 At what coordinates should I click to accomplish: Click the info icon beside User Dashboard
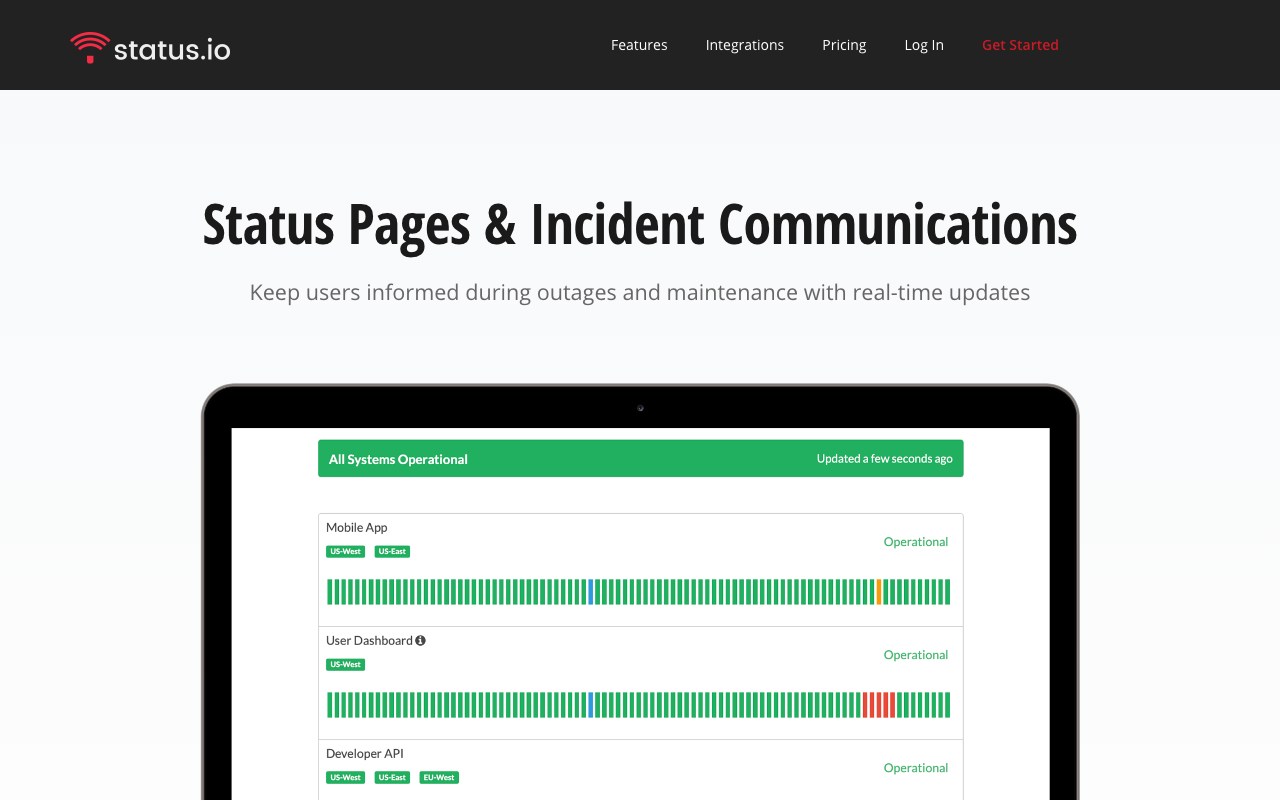(x=421, y=641)
